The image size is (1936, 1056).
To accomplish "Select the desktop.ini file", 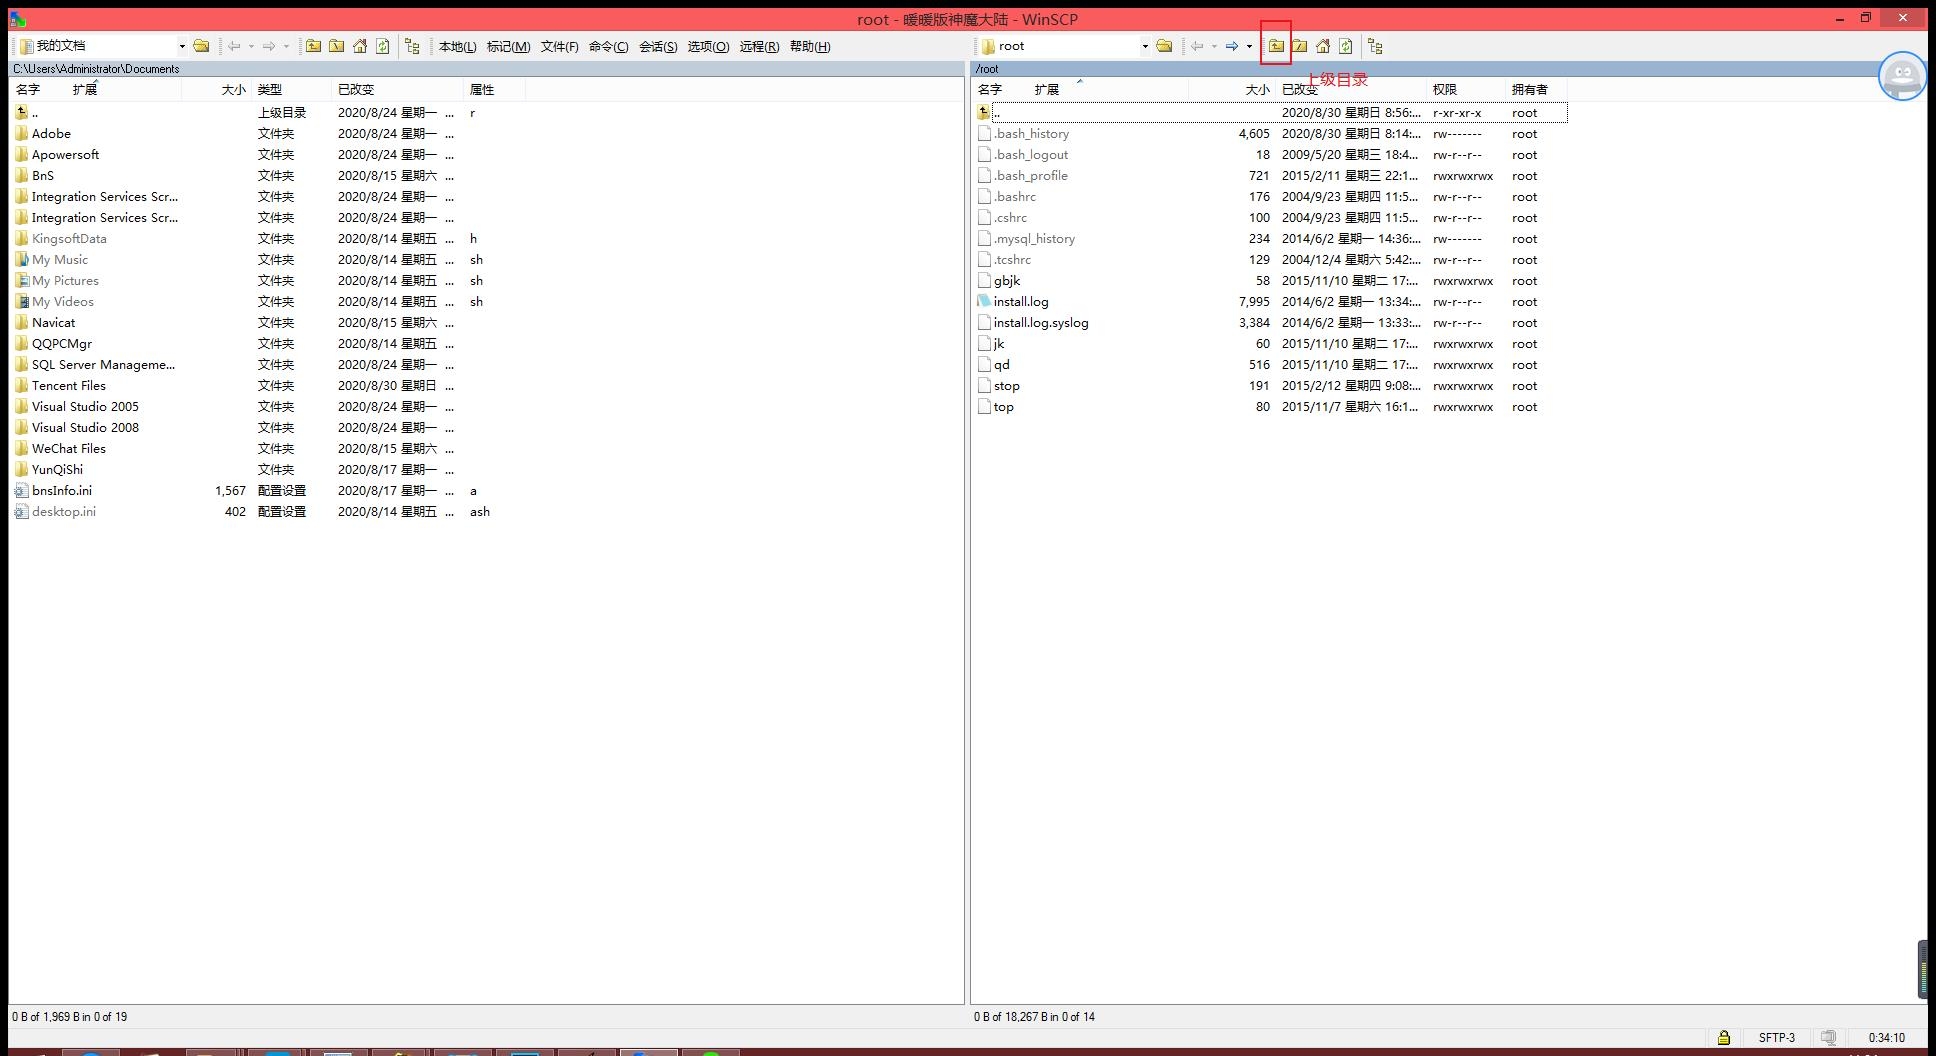I will click(63, 512).
